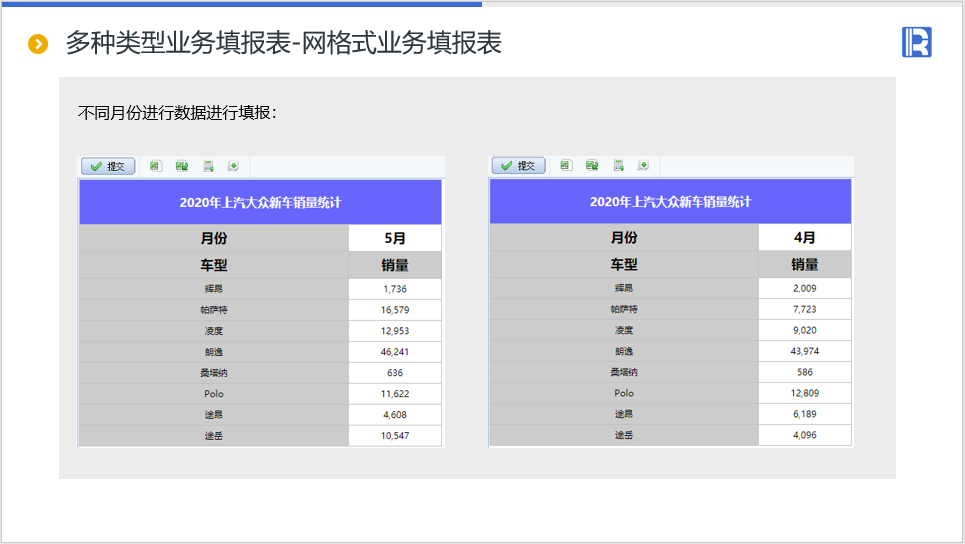965x544 pixels.
Task: Click sales value 4,096
Action: tap(805, 435)
